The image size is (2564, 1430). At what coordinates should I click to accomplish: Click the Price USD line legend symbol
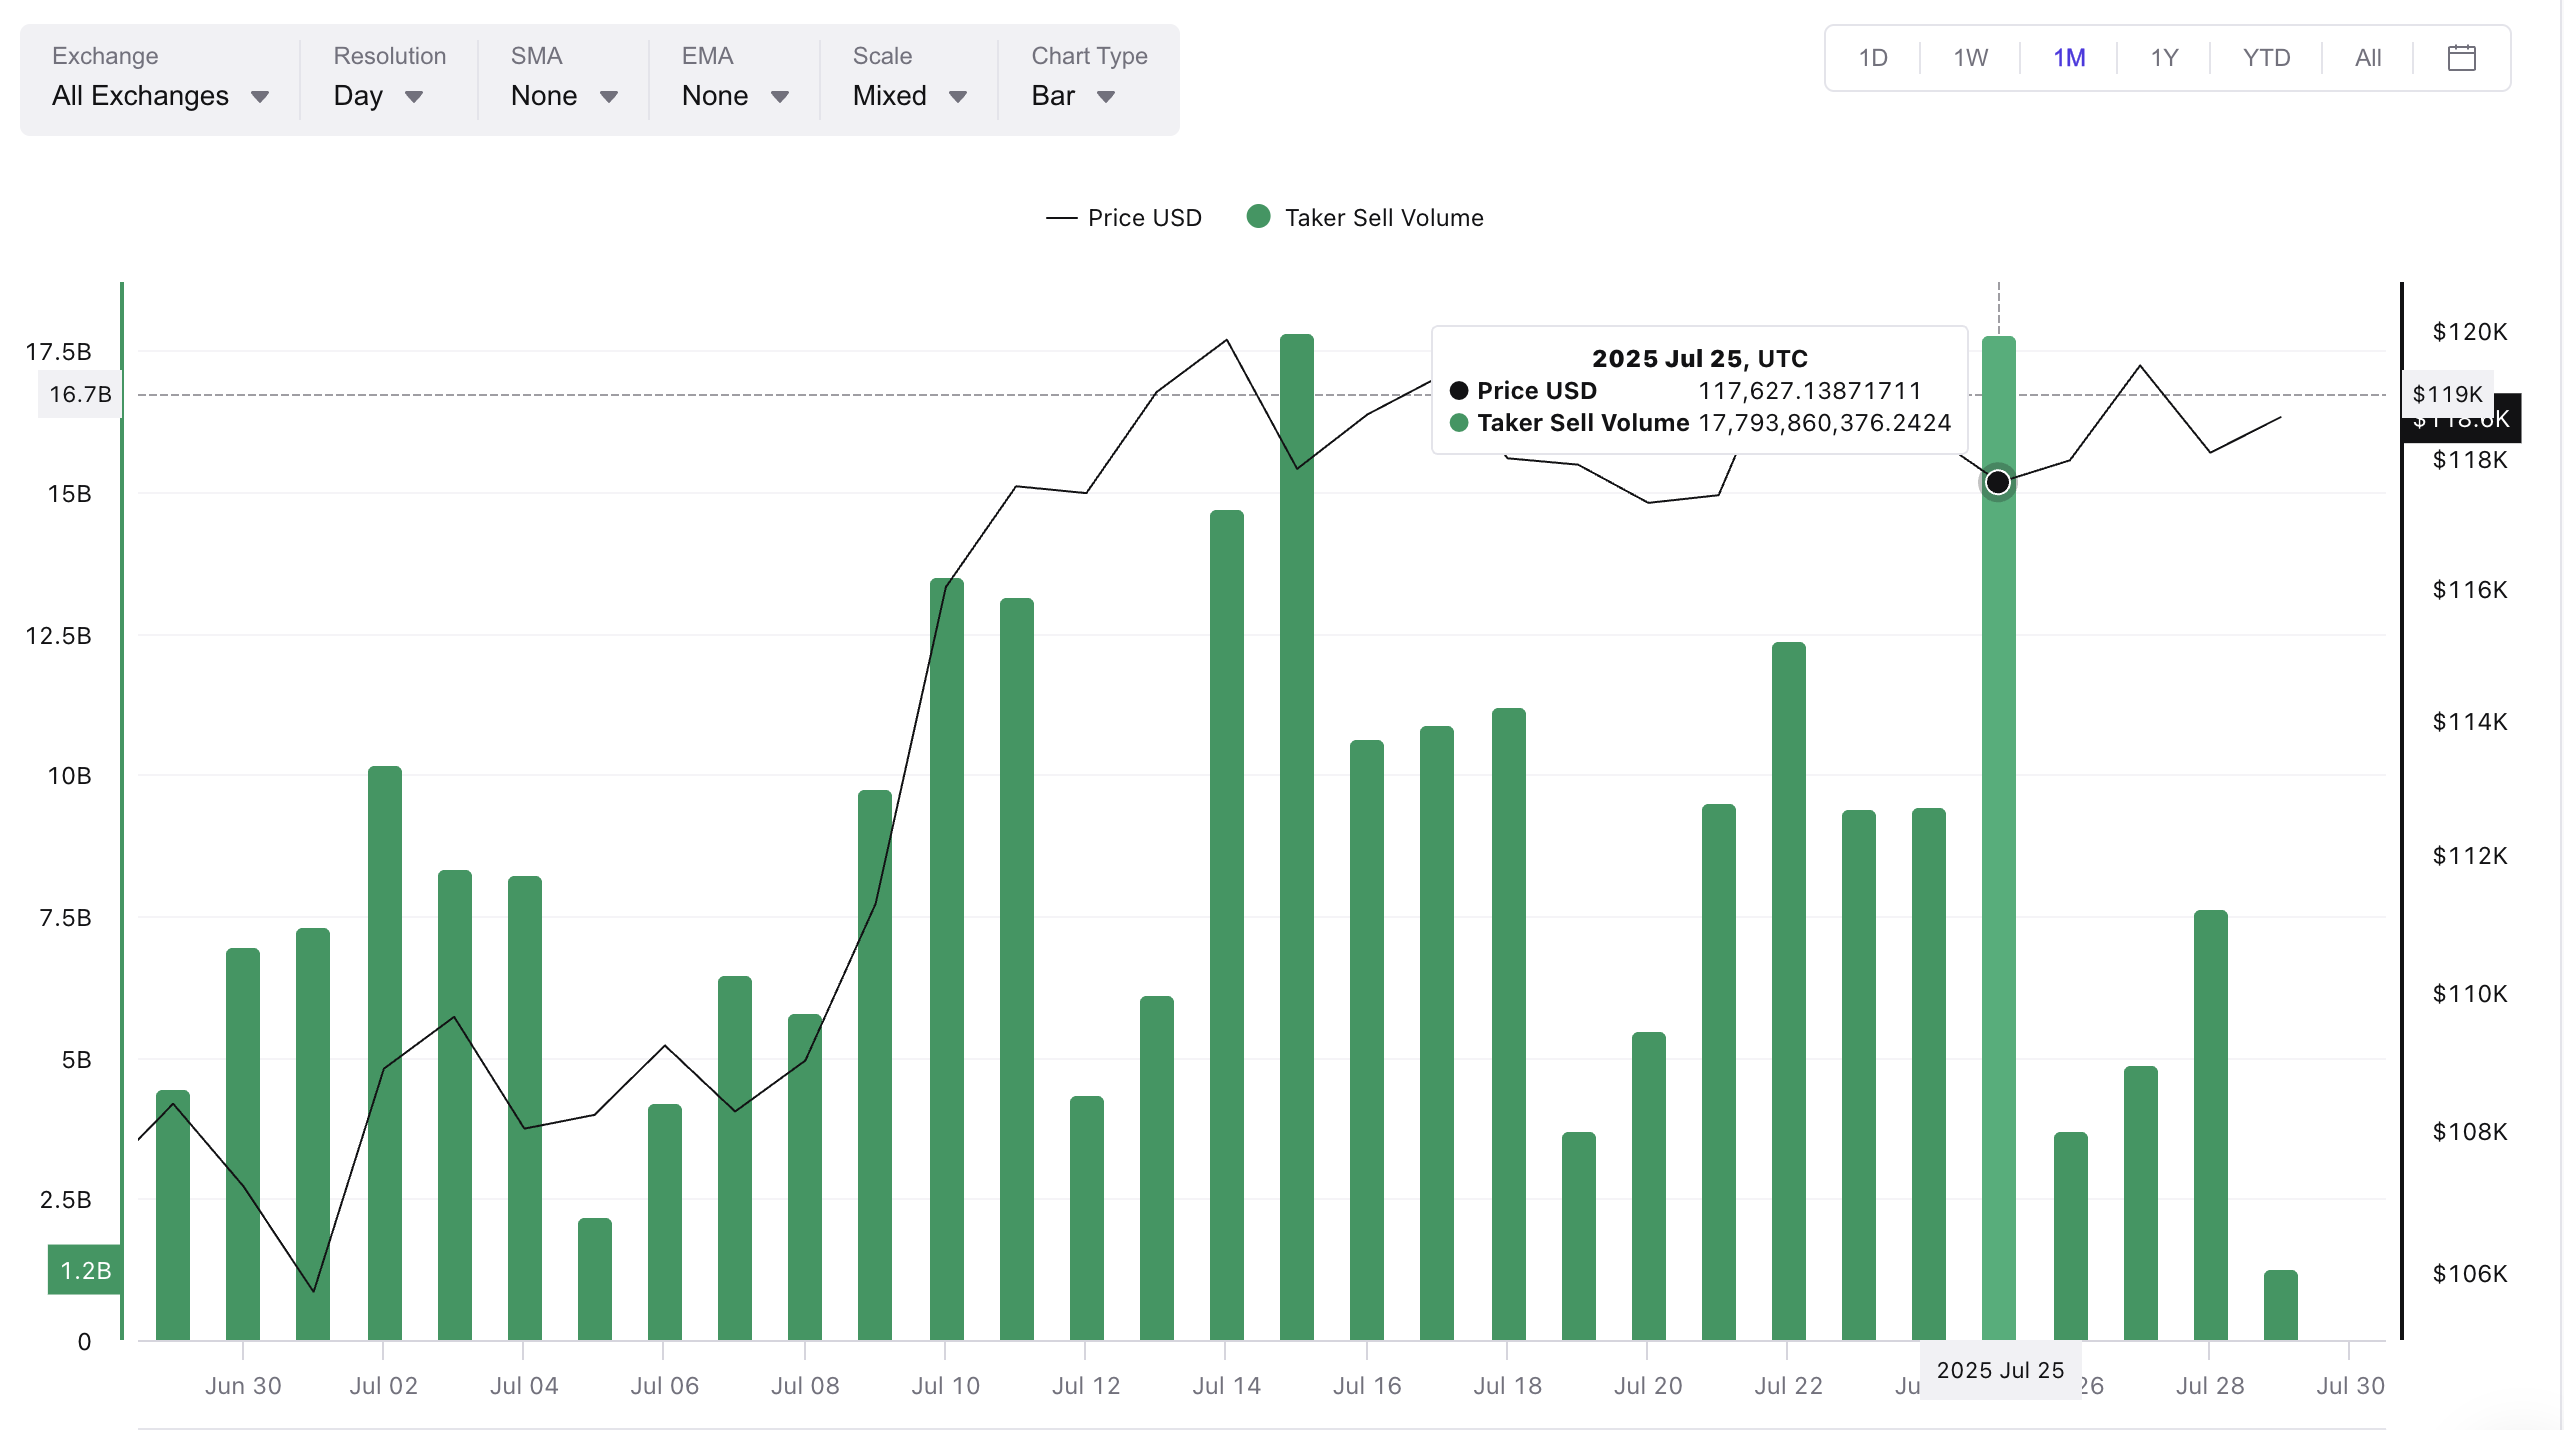point(1063,217)
